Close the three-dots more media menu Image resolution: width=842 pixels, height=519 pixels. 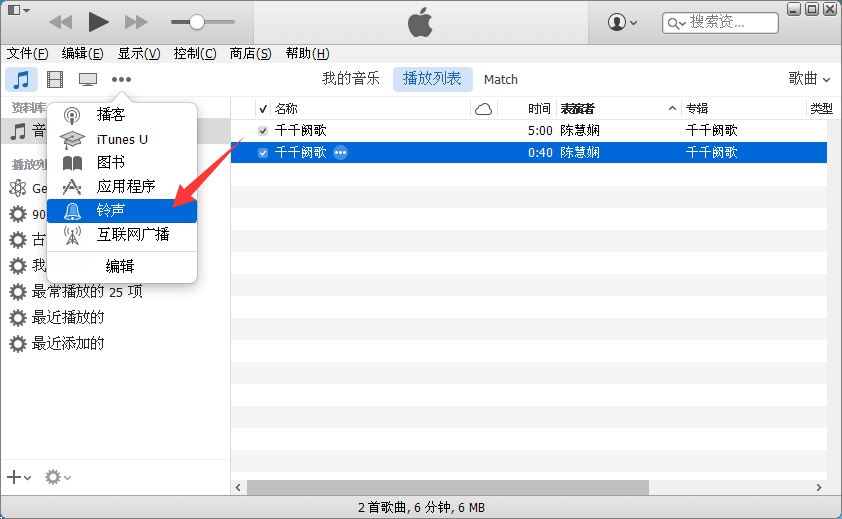pyautogui.click(x=121, y=80)
